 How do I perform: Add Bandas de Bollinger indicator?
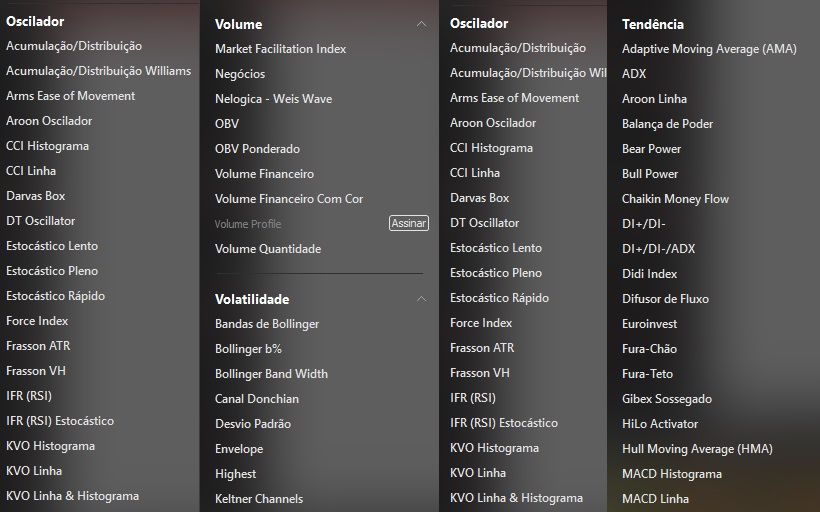coord(267,324)
